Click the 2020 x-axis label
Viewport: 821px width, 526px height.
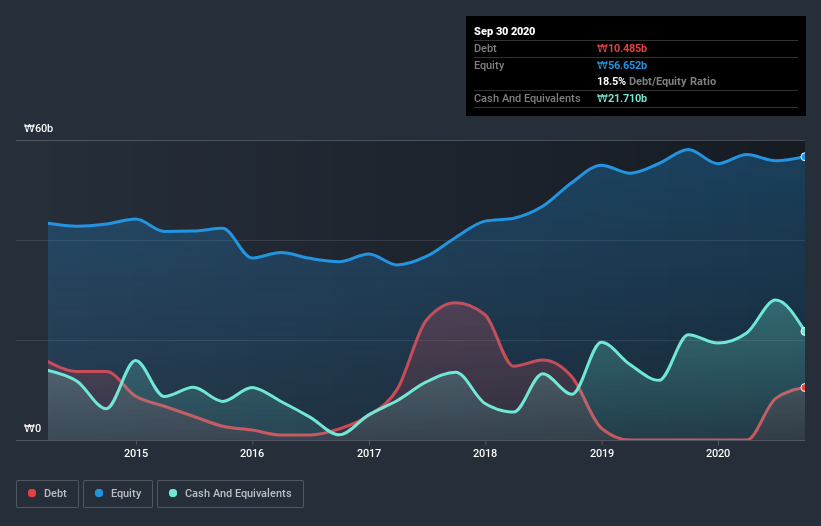[x=718, y=453]
